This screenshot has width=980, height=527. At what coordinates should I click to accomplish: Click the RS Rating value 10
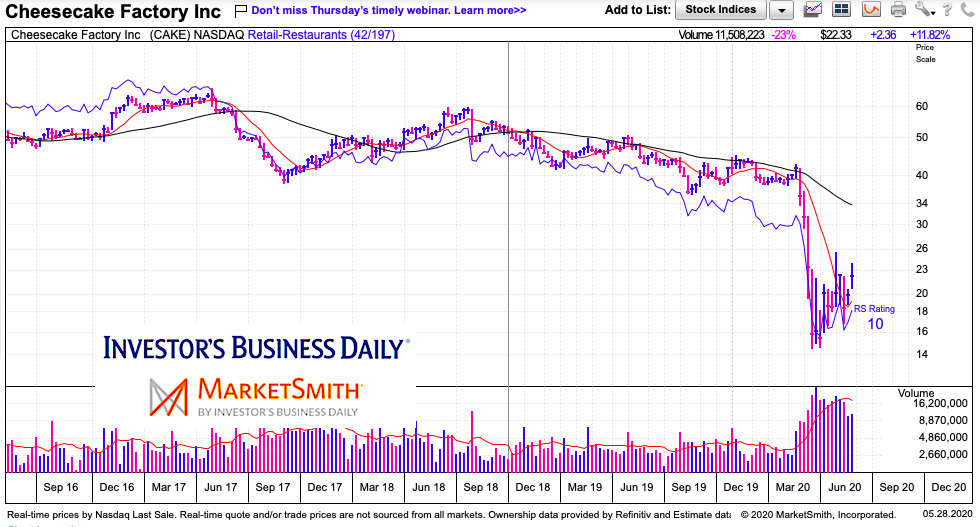point(875,324)
